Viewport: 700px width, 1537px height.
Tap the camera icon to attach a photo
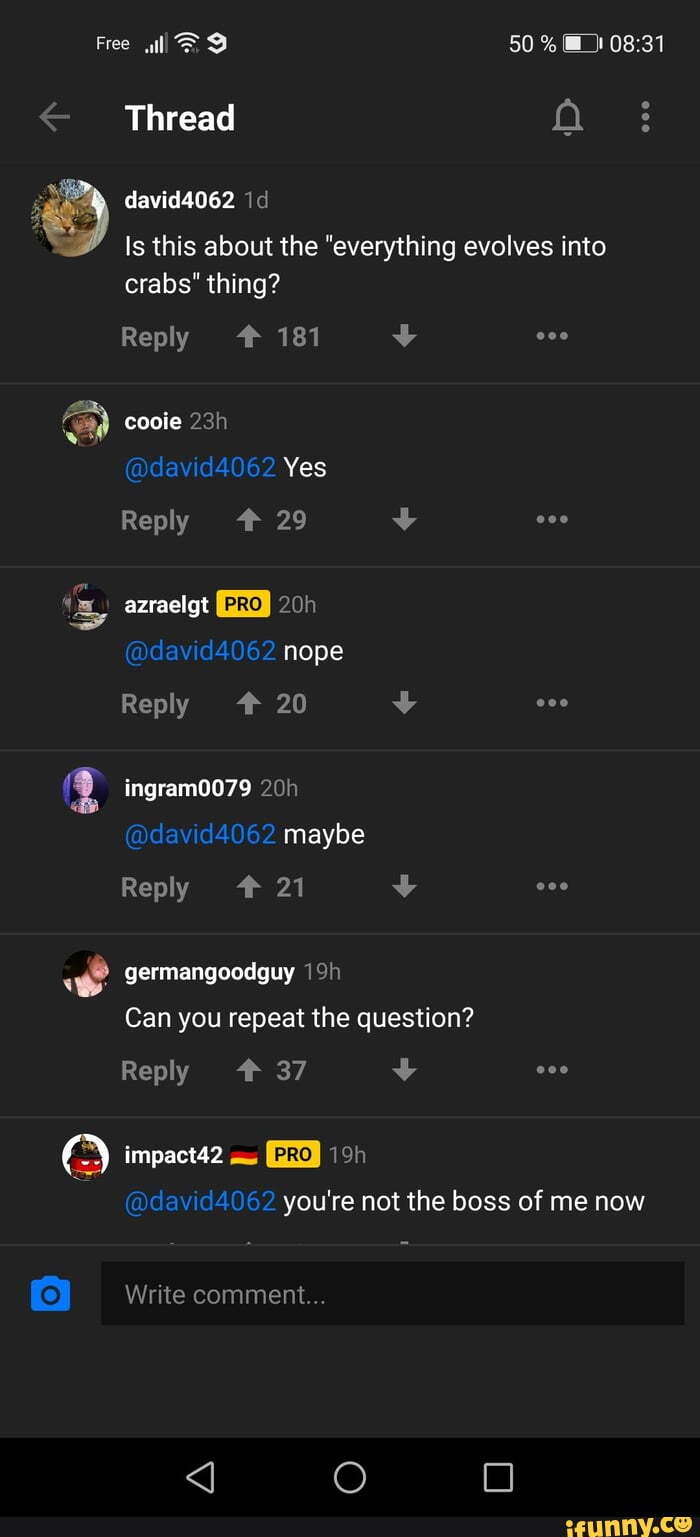click(x=51, y=1294)
